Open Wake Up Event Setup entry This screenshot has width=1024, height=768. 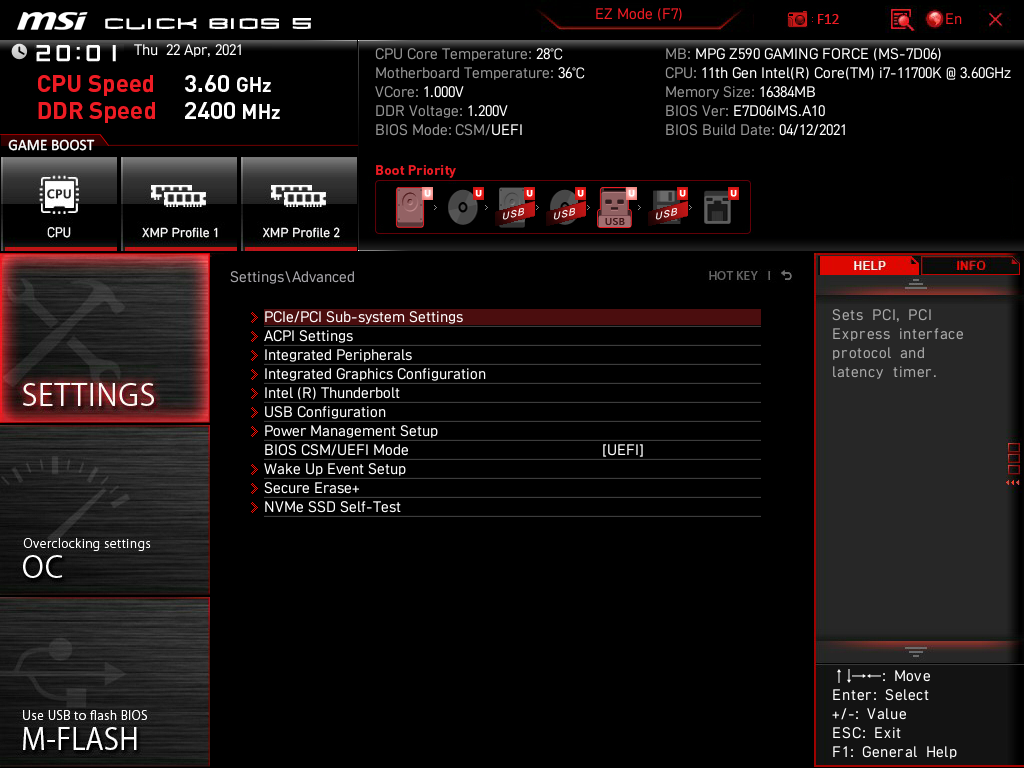tap(512, 469)
